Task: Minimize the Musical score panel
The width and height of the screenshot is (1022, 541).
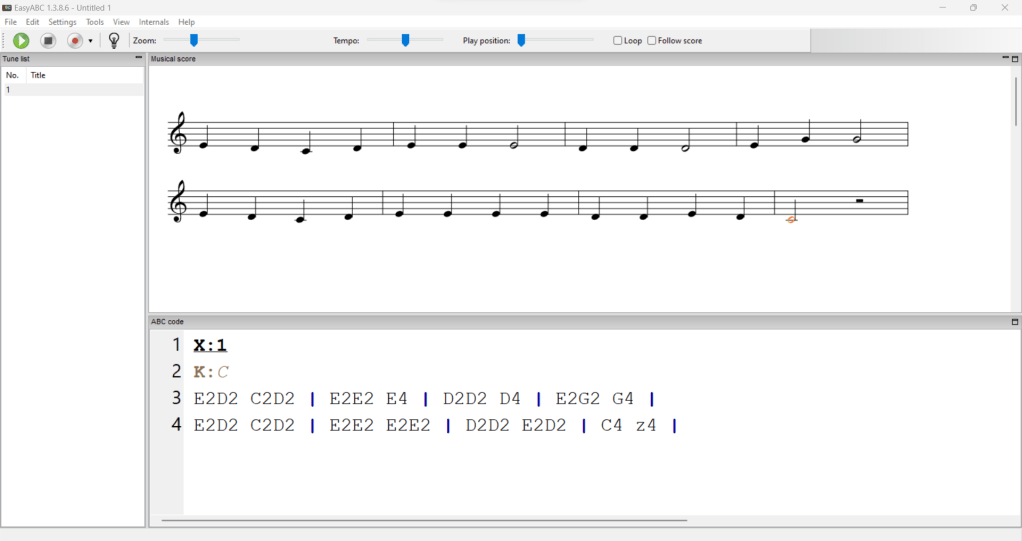Action: [x=1005, y=58]
